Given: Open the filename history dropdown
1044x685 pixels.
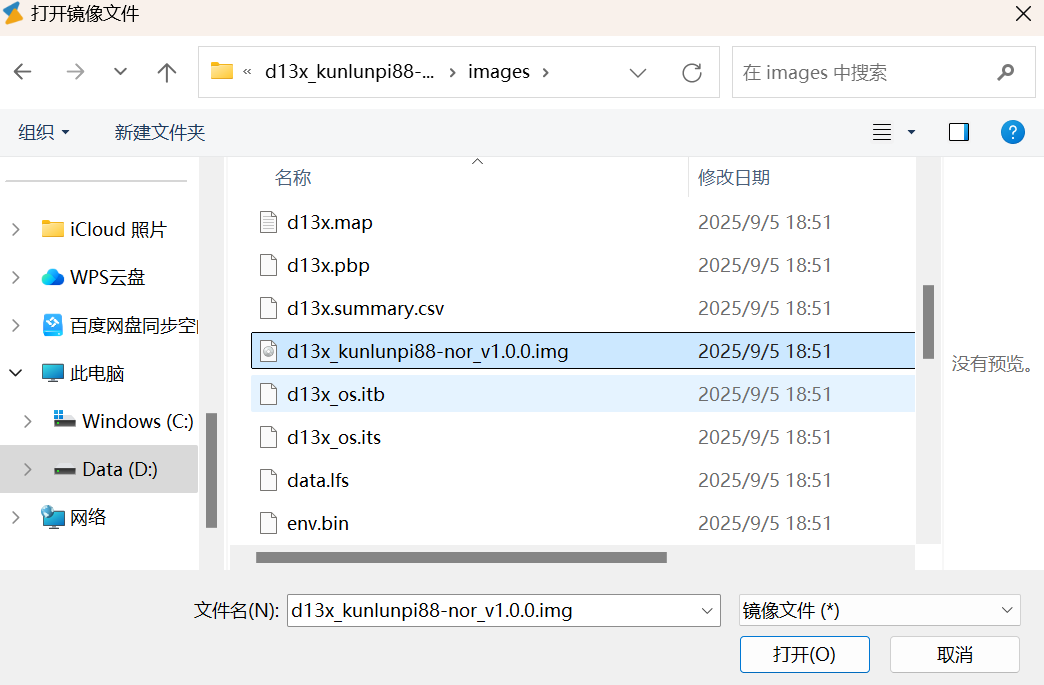Looking at the screenshot, I should (x=707, y=610).
